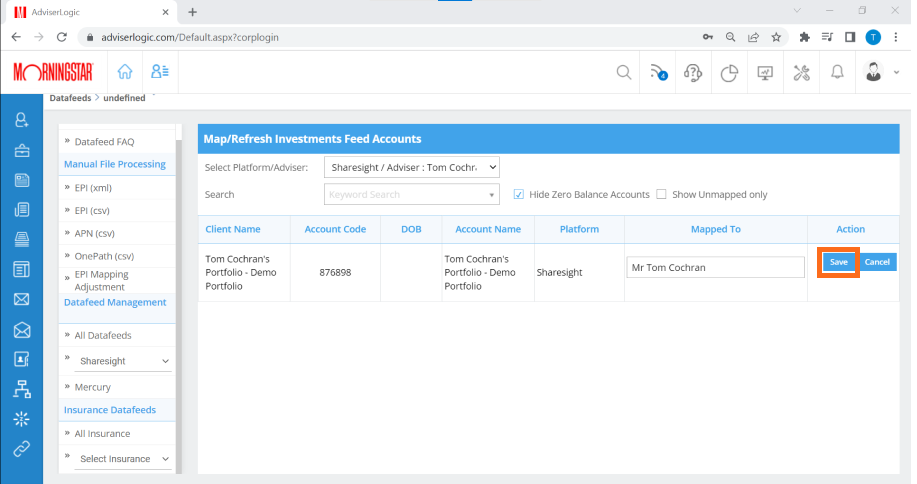
Task: Open the user profile avatar
Action: coord(873,72)
